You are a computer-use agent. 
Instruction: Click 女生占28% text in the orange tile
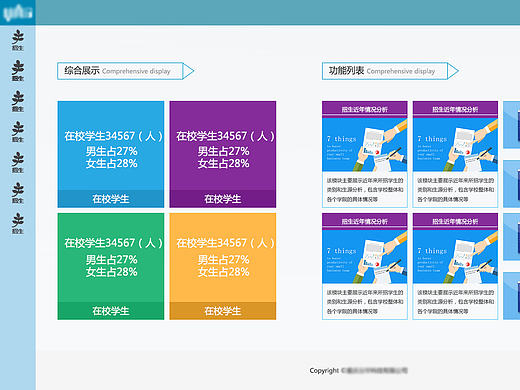click(224, 272)
